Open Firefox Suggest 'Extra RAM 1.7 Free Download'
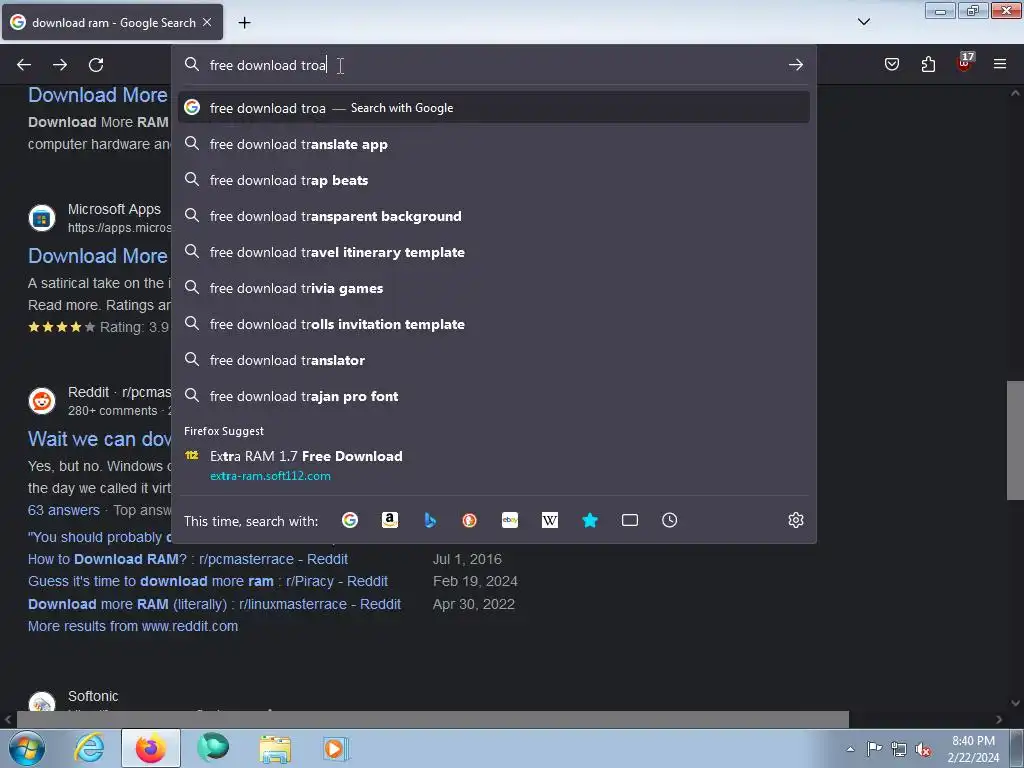The image size is (1024, 768). point(494,465)
